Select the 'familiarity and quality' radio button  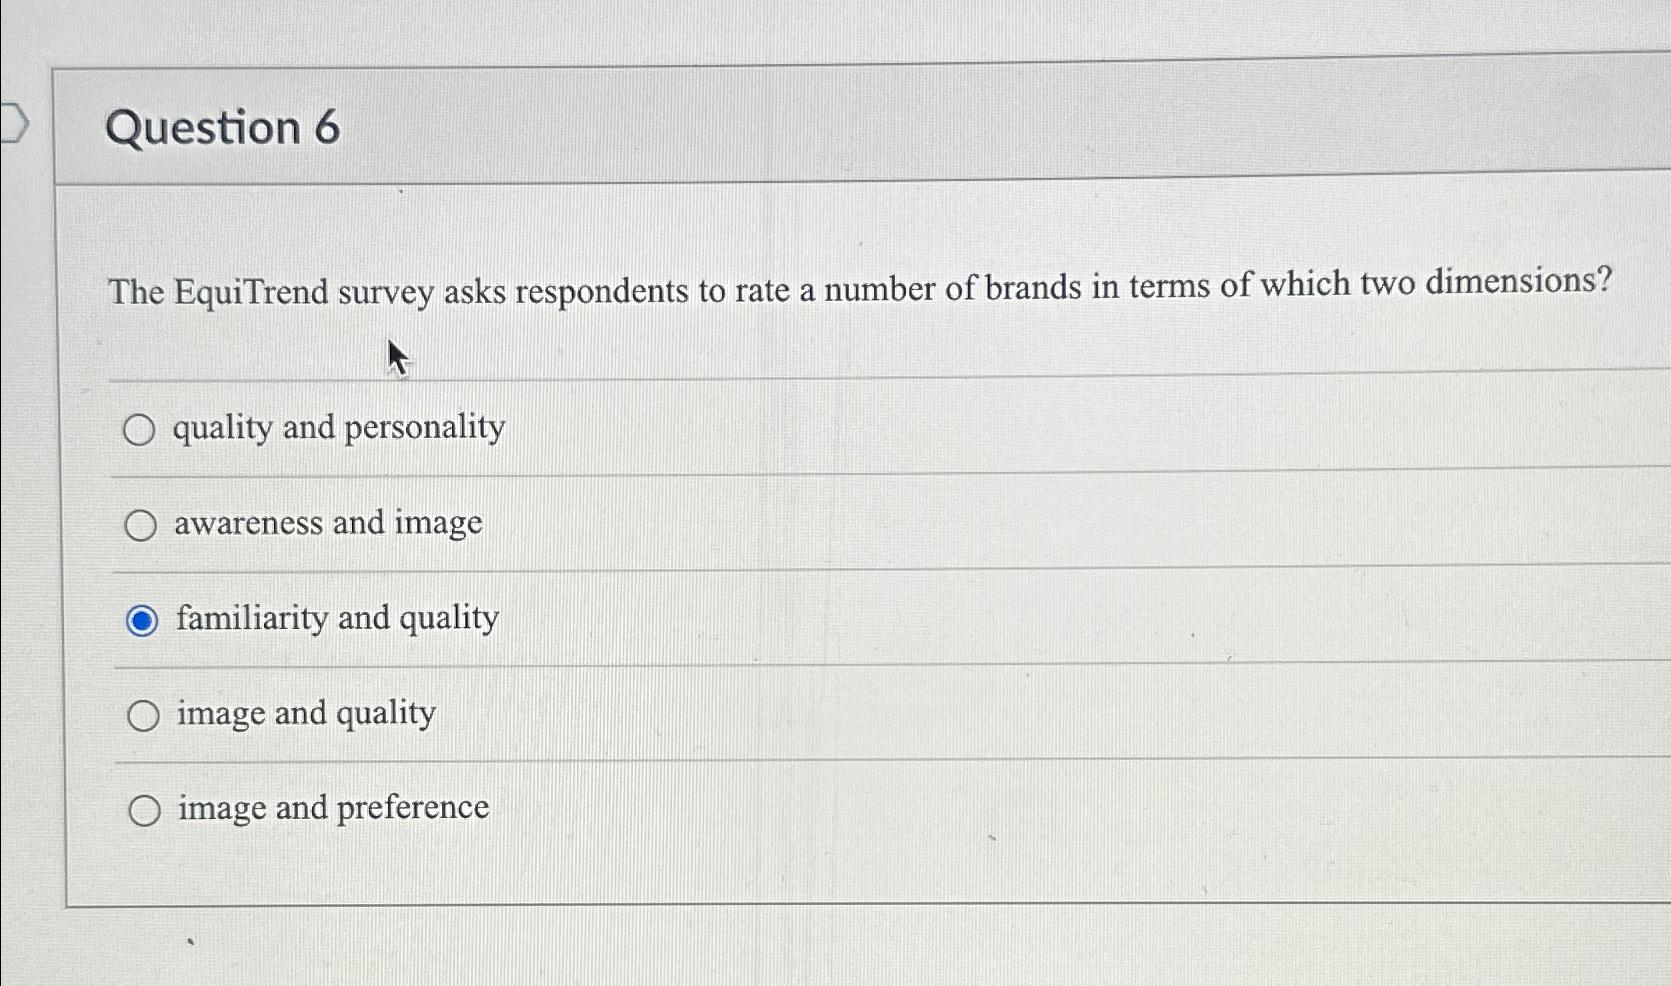141,621
